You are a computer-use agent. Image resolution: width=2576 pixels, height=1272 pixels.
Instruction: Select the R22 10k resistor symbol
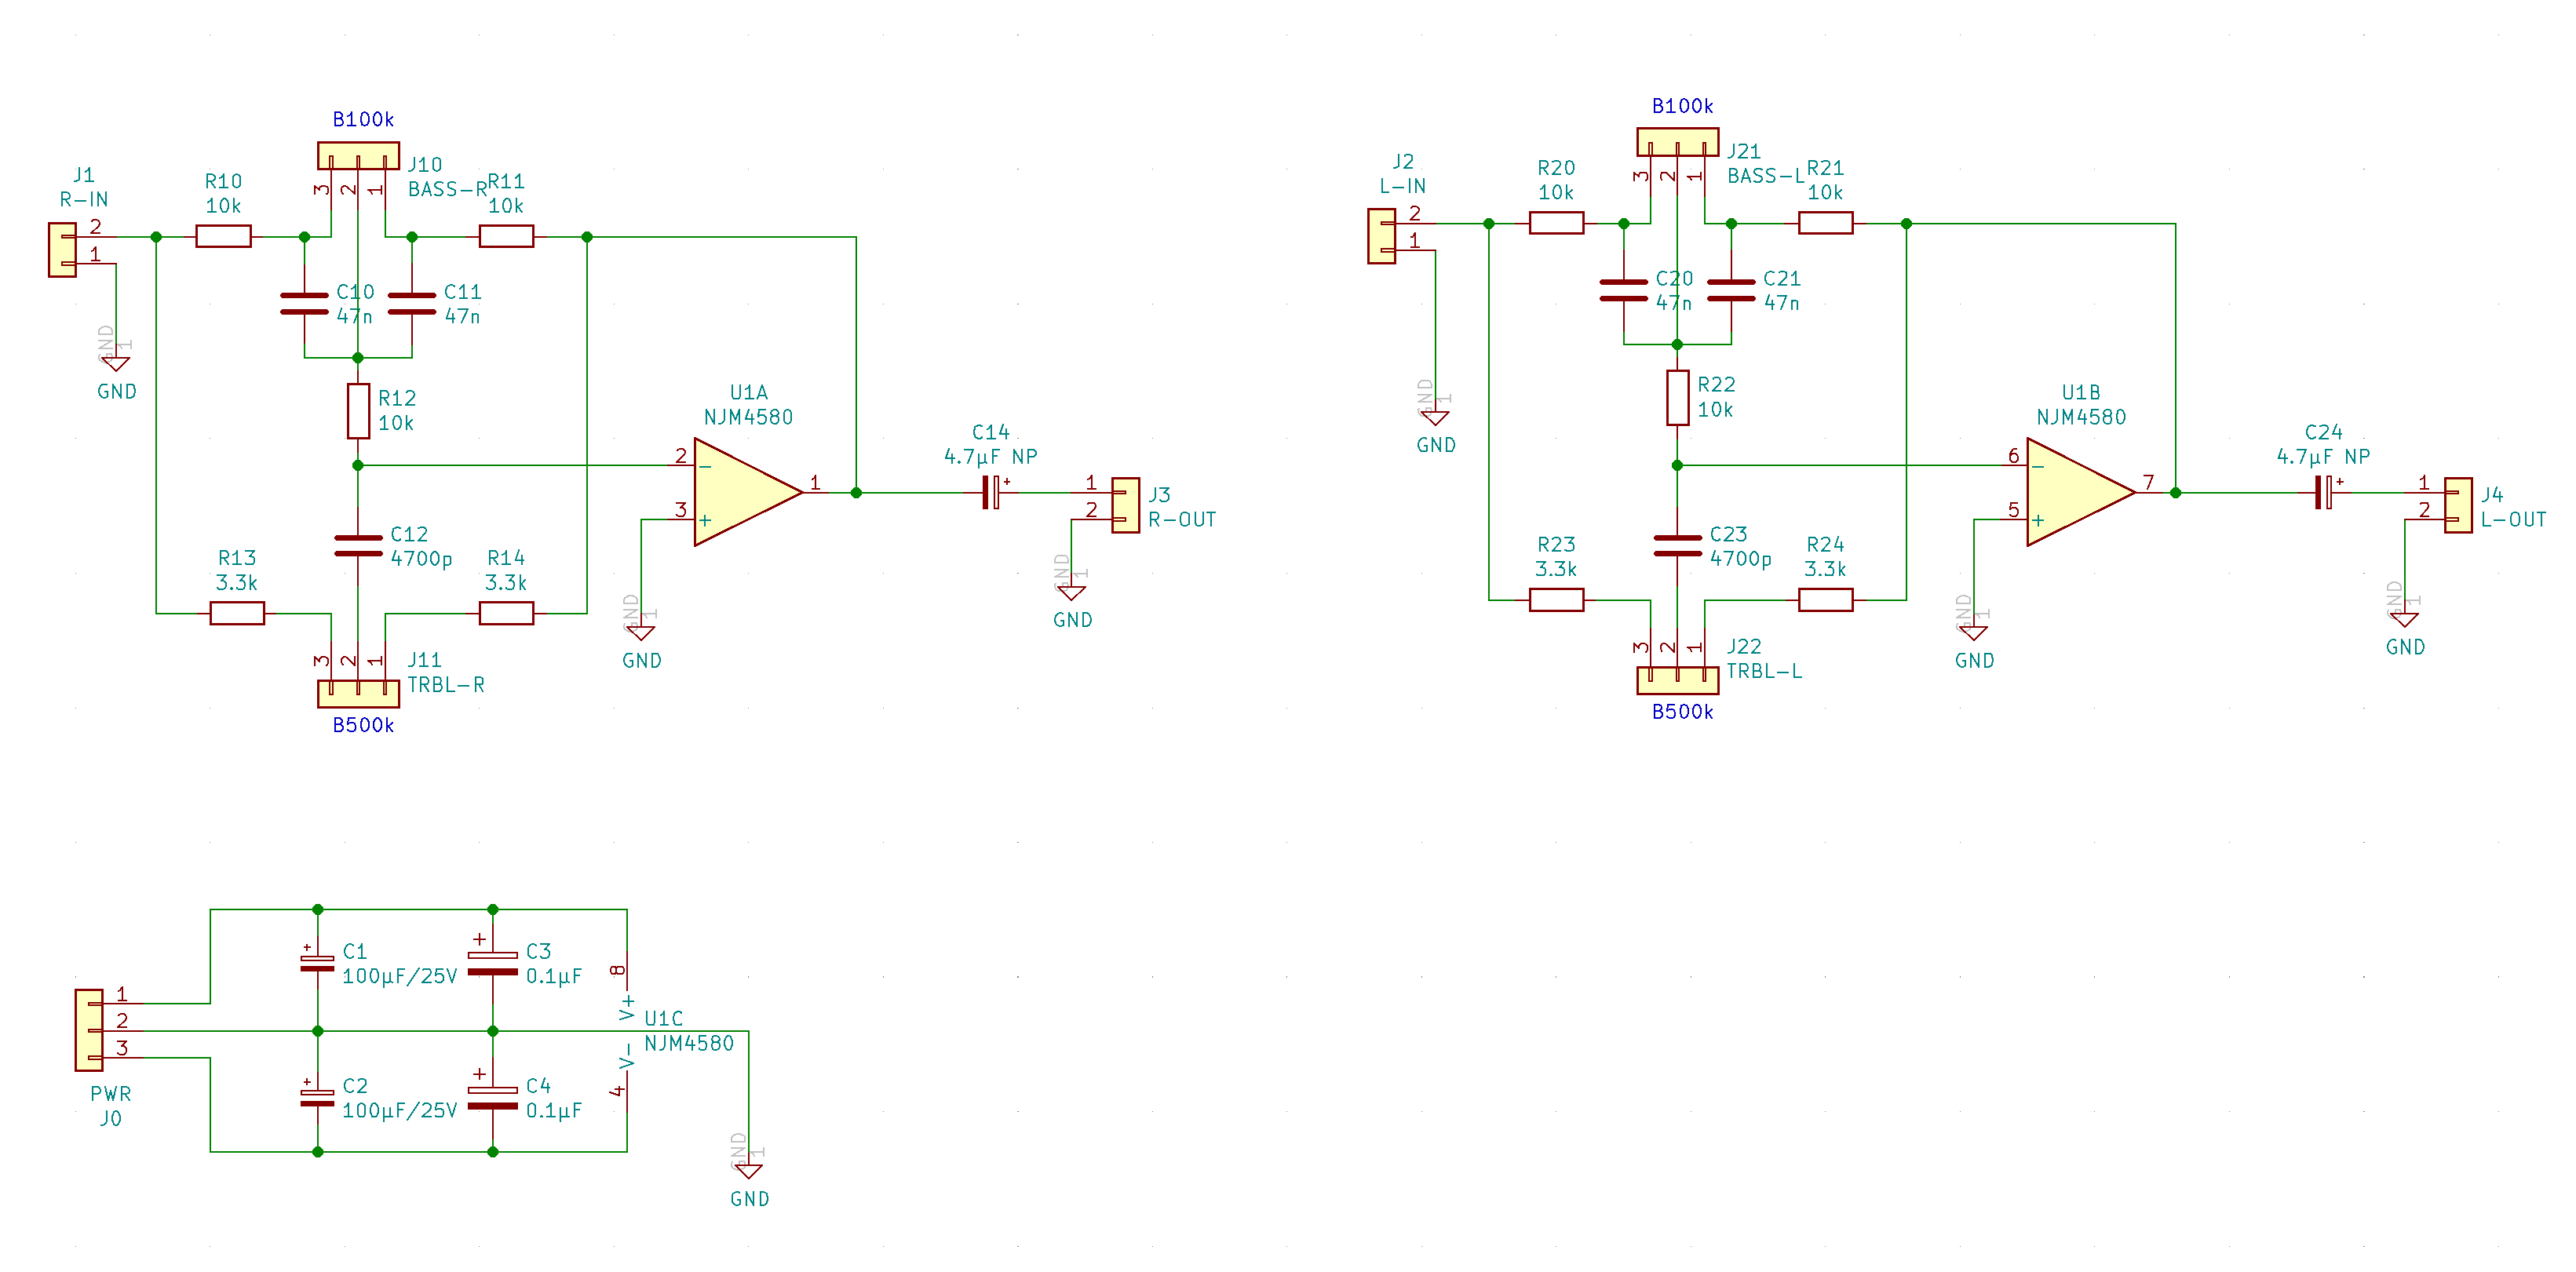click(1677, 398)
